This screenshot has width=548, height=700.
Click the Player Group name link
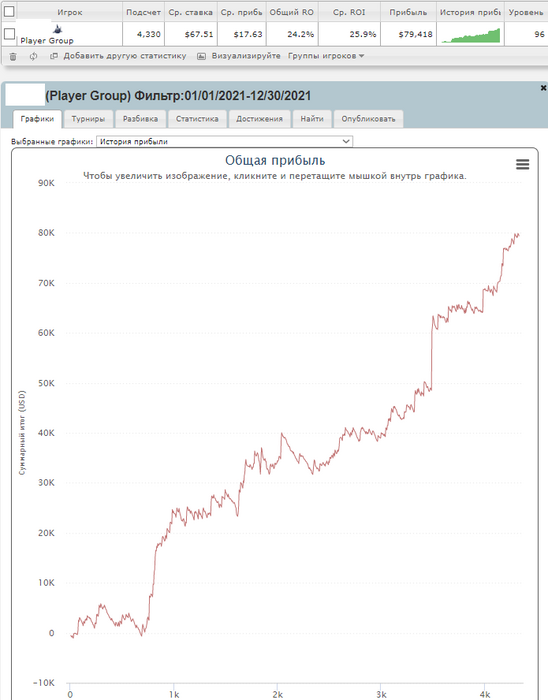click(47, 41)
